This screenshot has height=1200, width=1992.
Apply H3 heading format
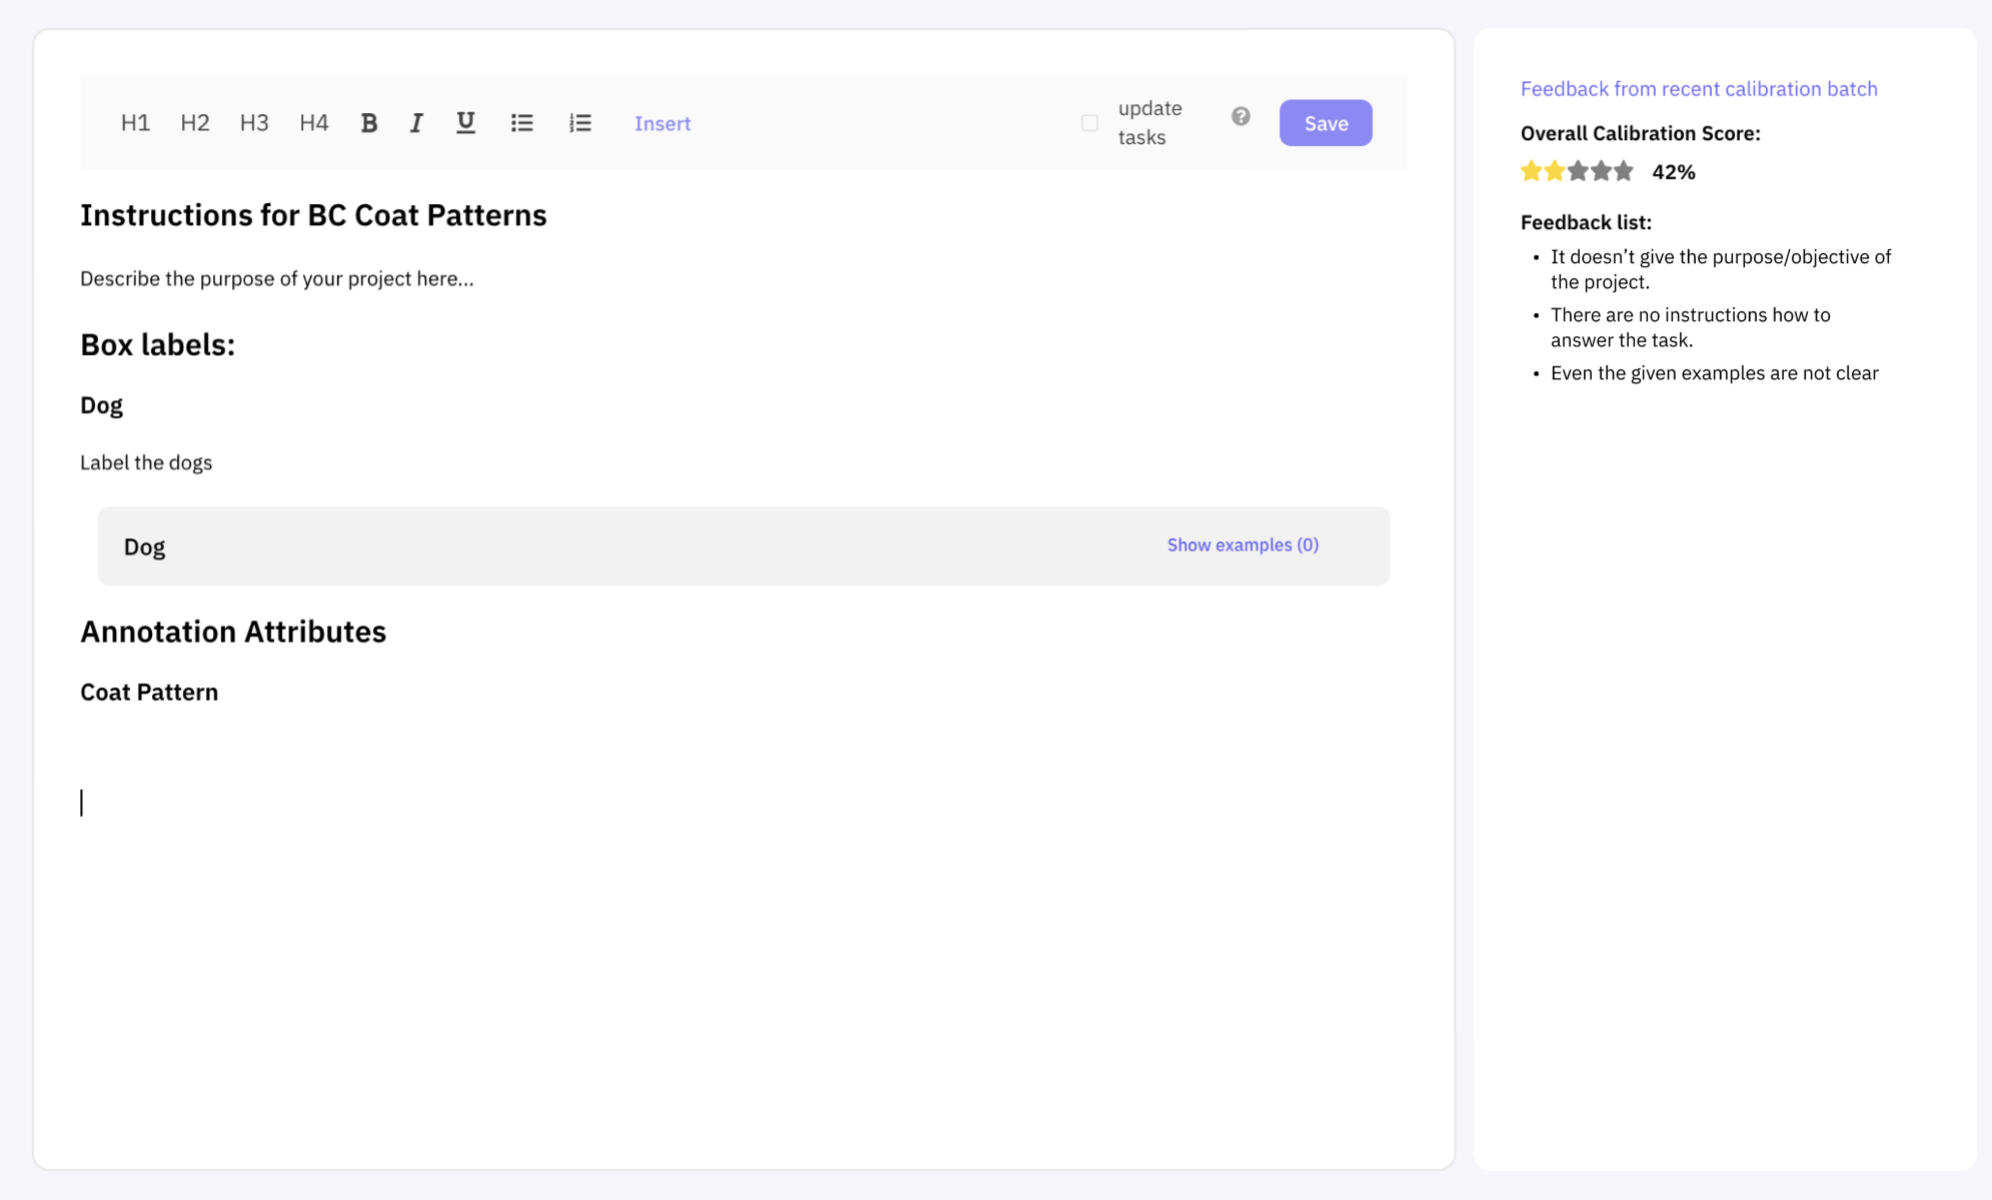[254, 123]
